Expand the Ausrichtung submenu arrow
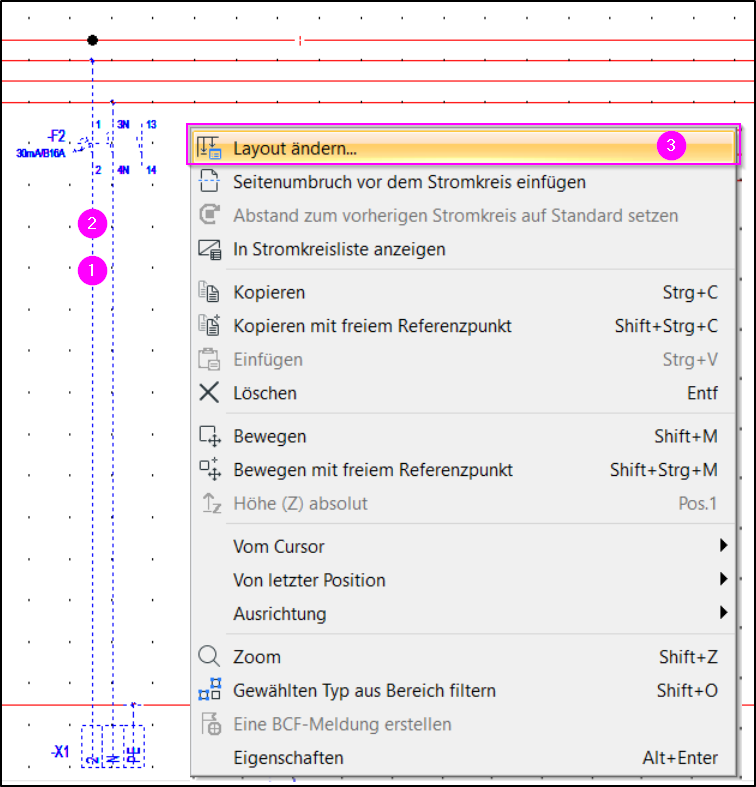 click(x=723, y=612)
